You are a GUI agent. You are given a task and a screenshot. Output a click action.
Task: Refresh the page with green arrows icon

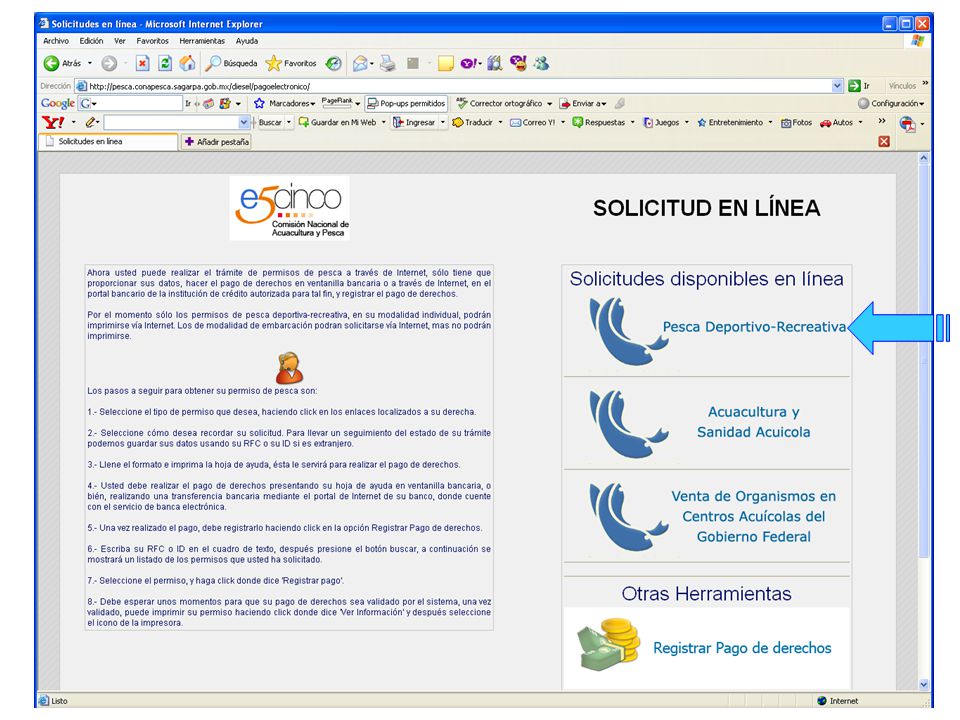165,63
